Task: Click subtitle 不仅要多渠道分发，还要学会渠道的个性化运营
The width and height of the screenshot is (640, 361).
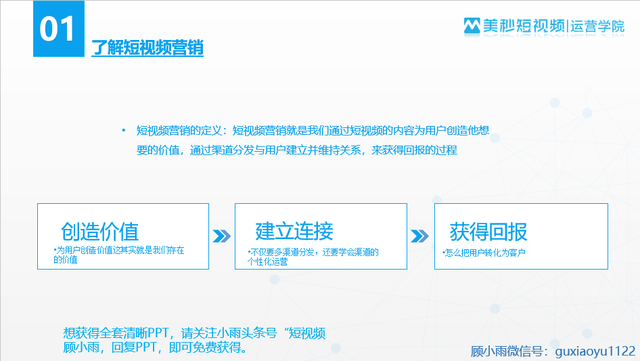Action: click(313, 257)
